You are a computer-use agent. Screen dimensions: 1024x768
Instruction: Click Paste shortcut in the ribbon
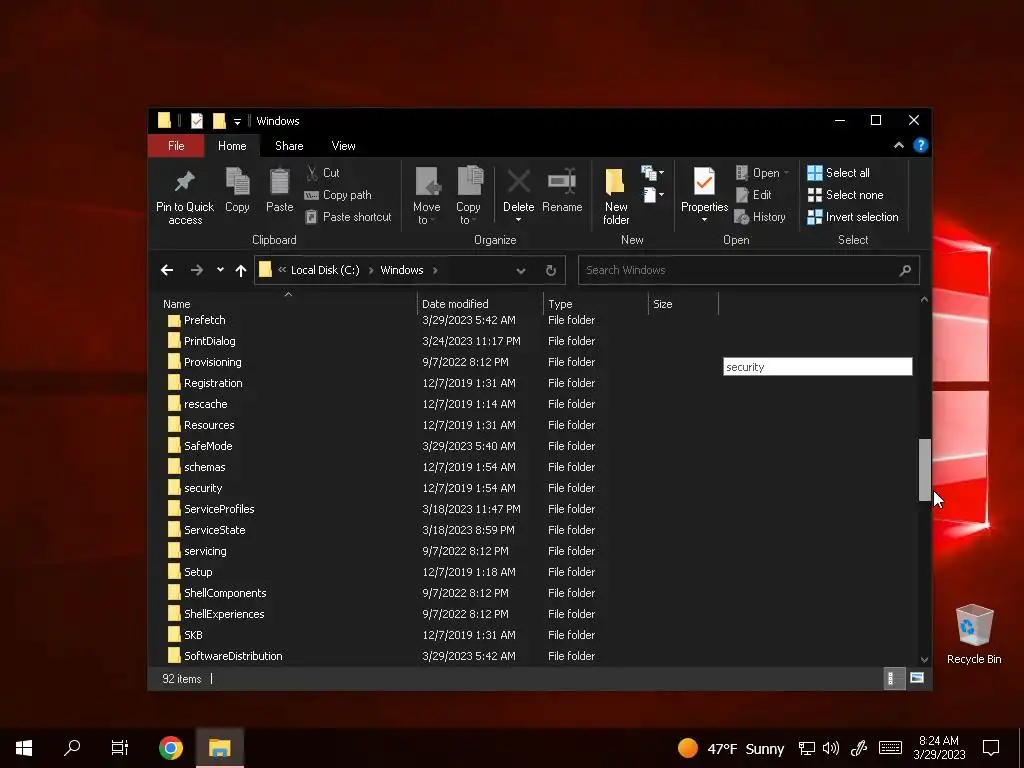click(x=349, y=217)
